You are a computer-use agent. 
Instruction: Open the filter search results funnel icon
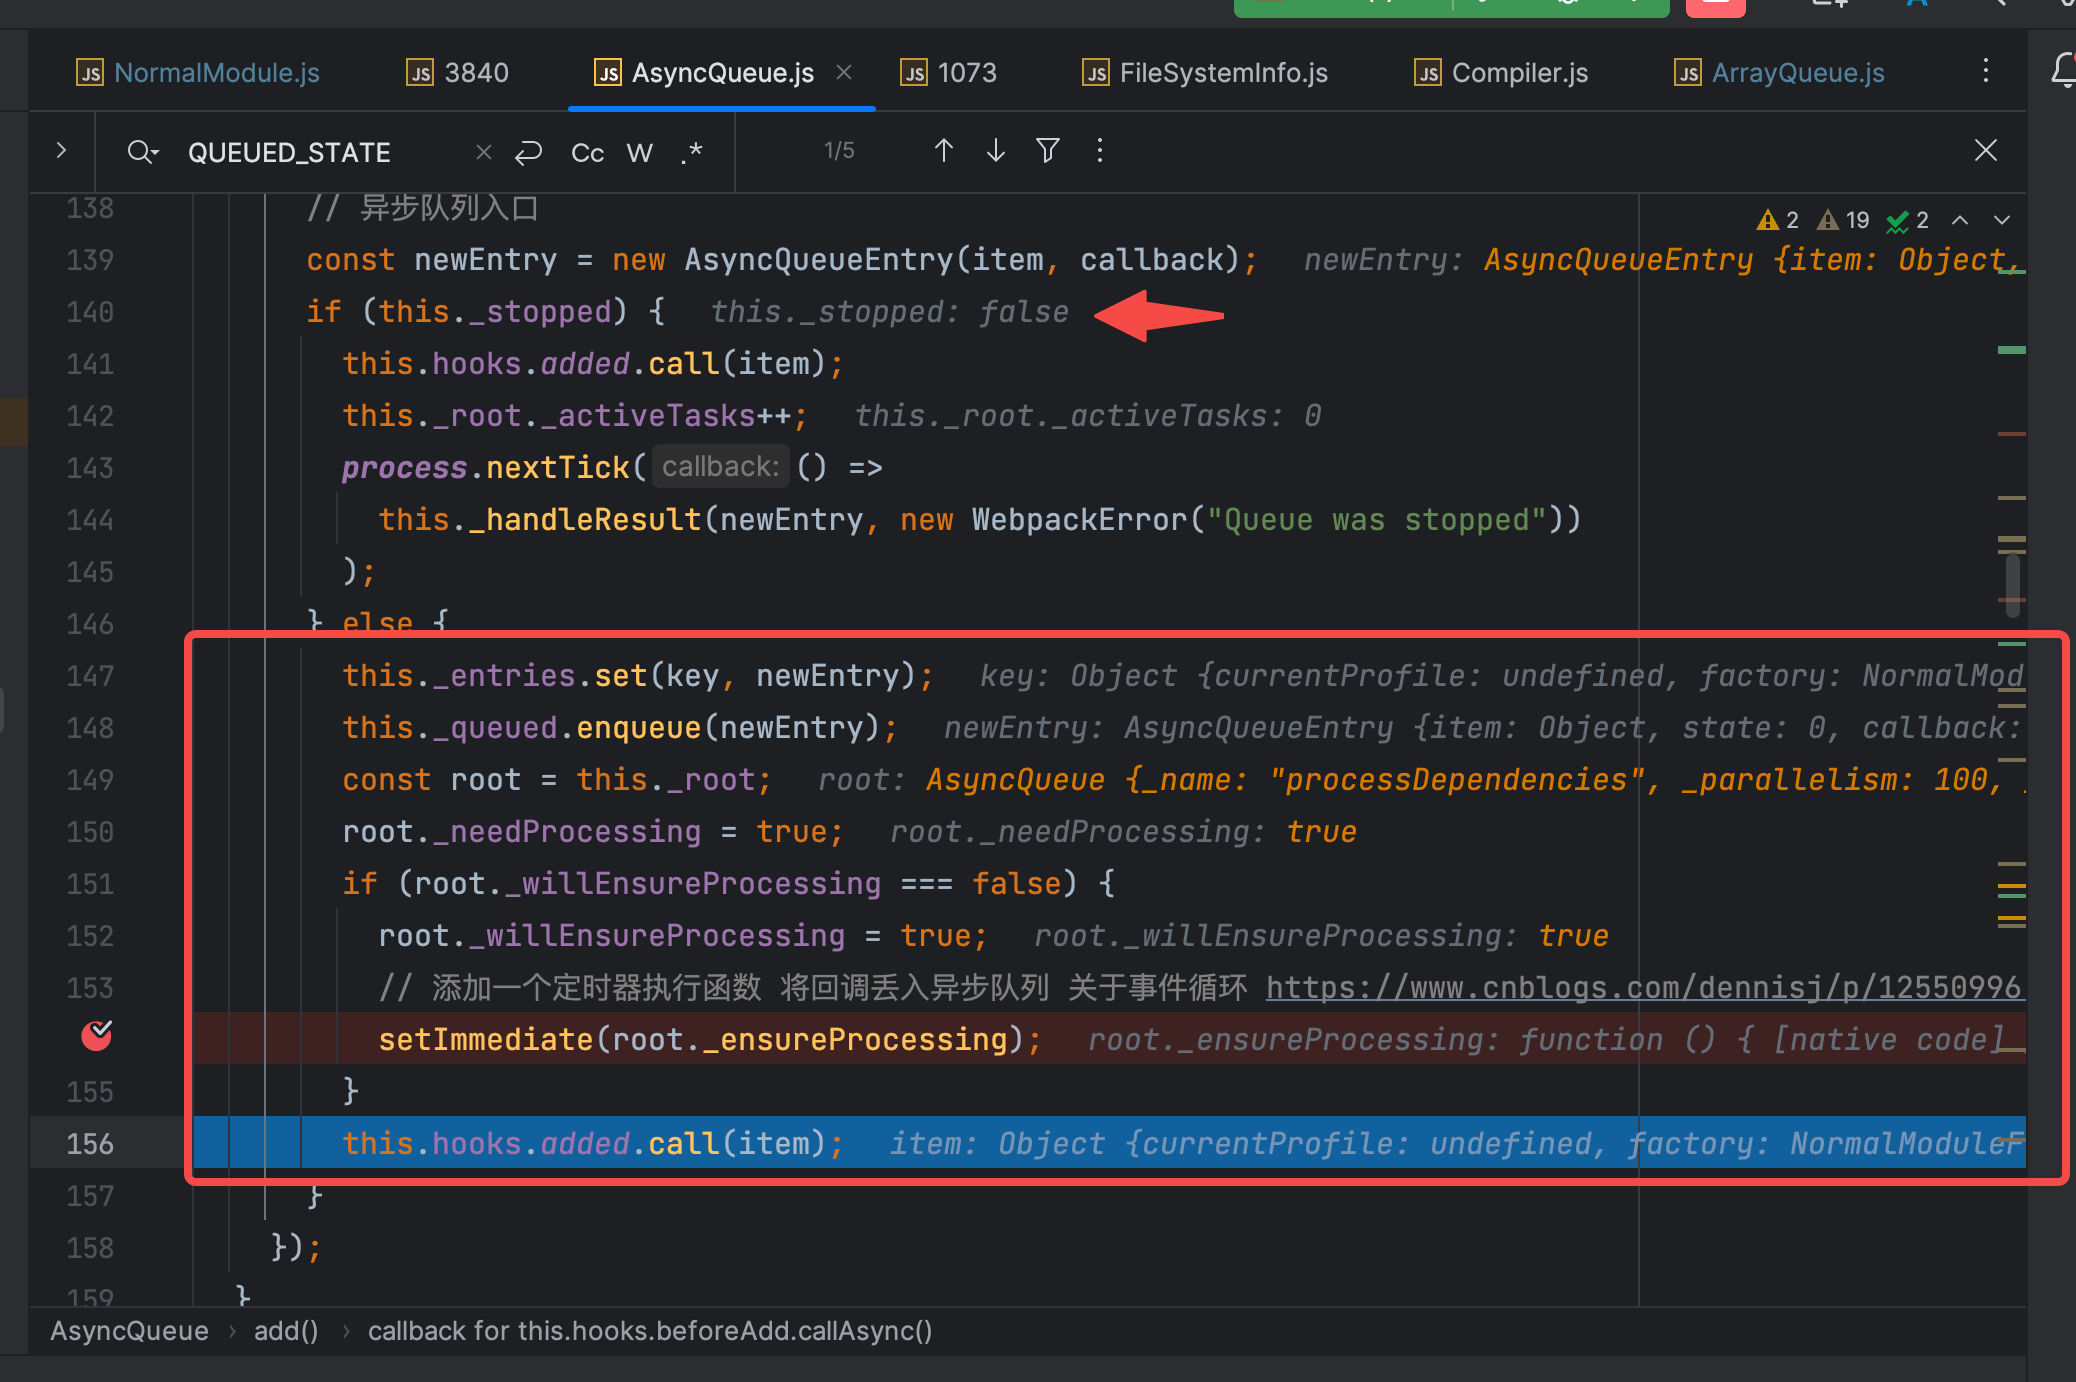click(1047, 151)
